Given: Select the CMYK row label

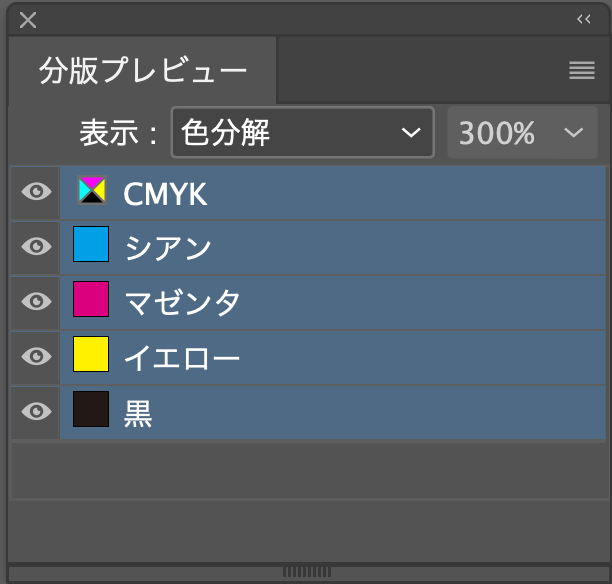Looking at the screenshot, I should pos(165,194).
